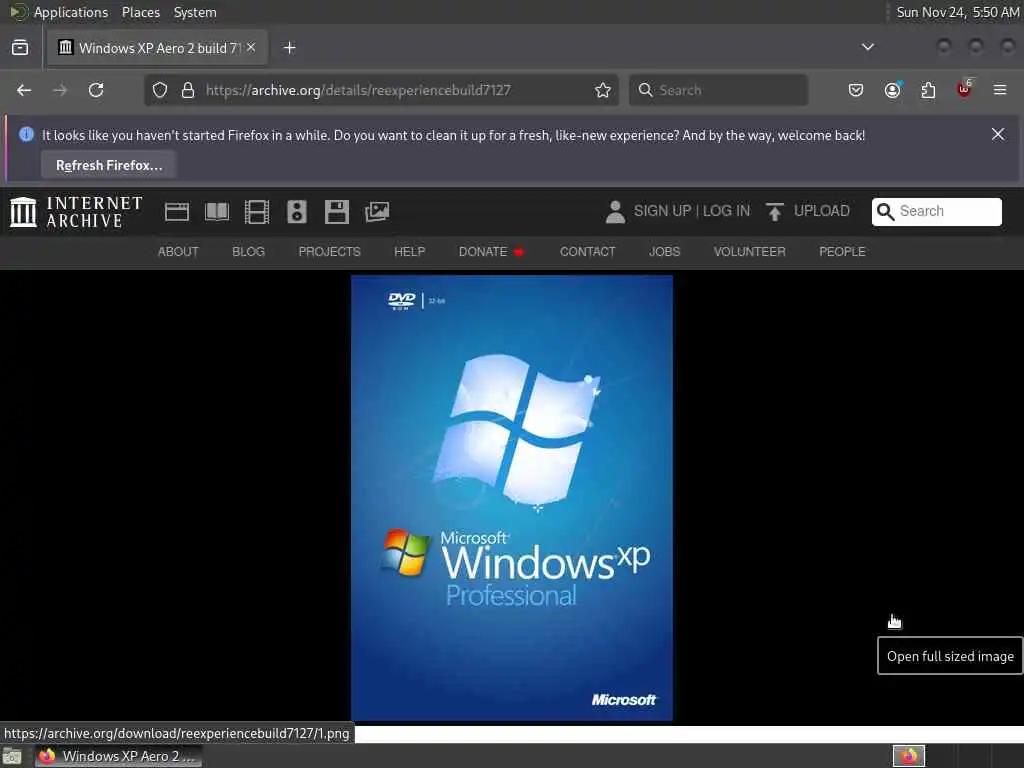The width and height of the screenshot is (1024, 768).
Task: Click the Firefox forward arrow
Action: click(60, 90)
